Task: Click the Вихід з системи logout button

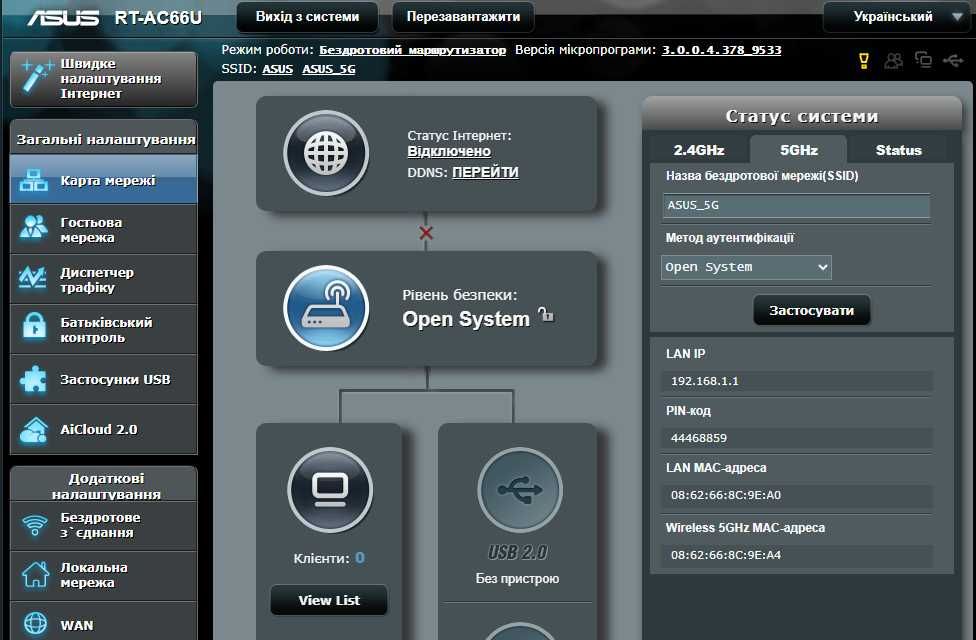Action: tap(307, 17)
